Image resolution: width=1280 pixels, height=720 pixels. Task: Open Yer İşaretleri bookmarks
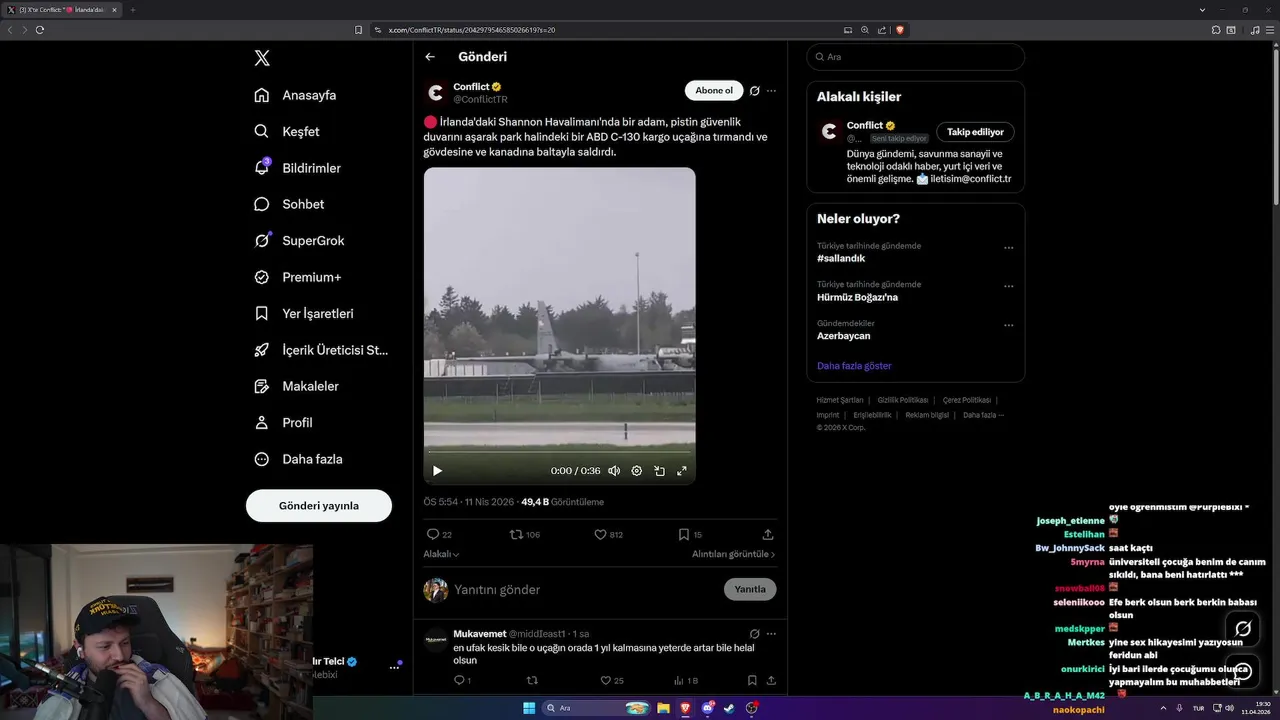click(303, 313)
